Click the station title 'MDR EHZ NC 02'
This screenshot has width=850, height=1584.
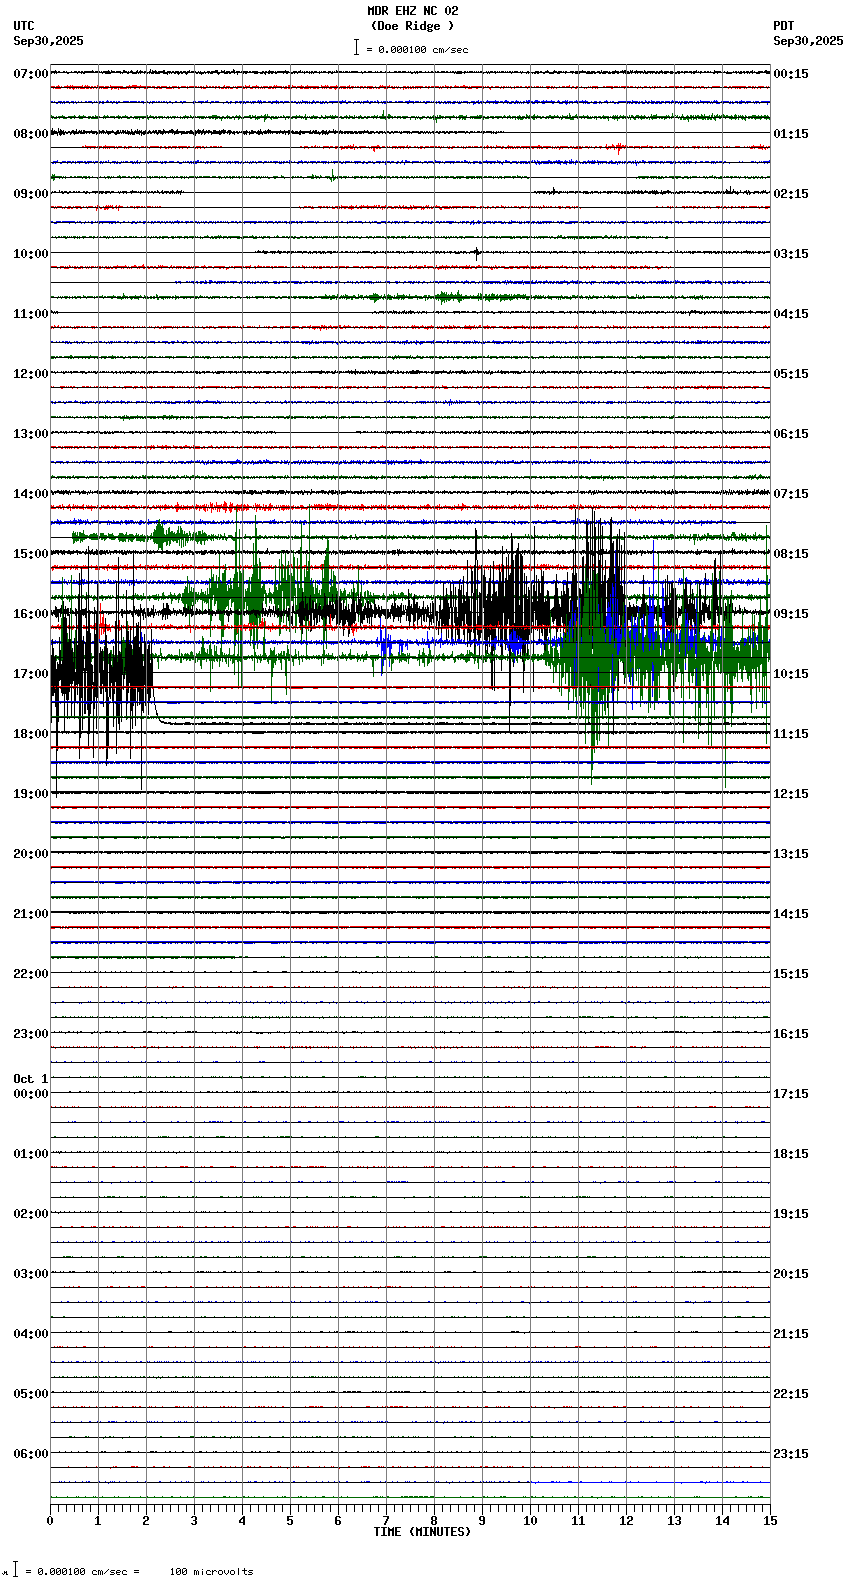pos(412,11)
